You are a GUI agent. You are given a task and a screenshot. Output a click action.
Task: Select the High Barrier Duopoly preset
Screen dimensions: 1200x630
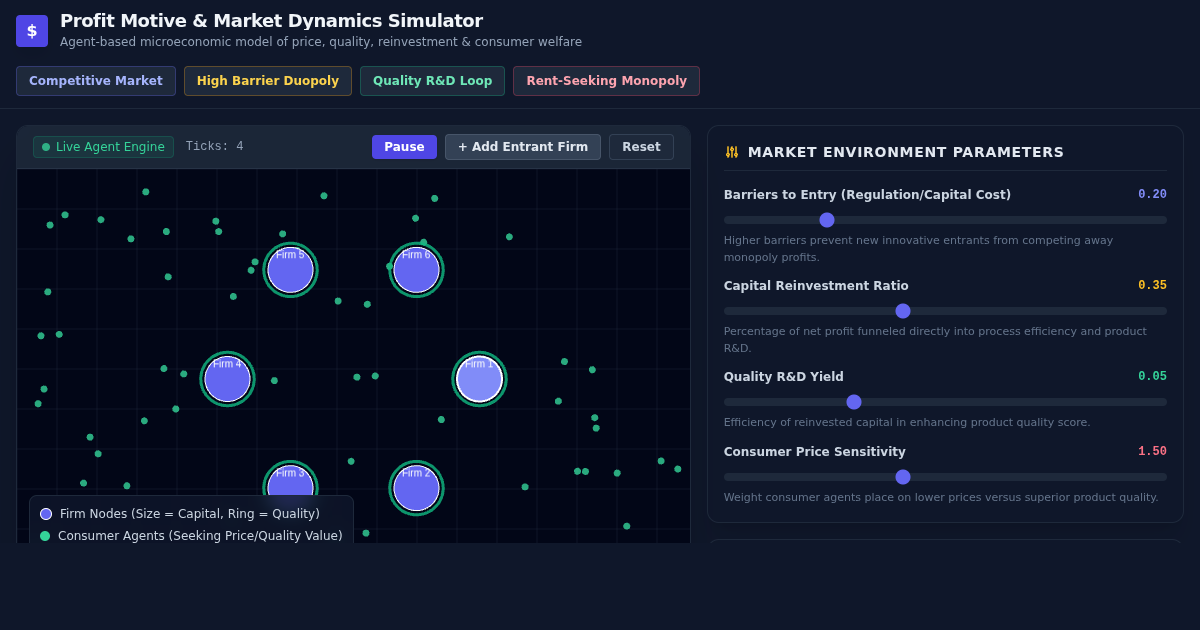point(268,81)
